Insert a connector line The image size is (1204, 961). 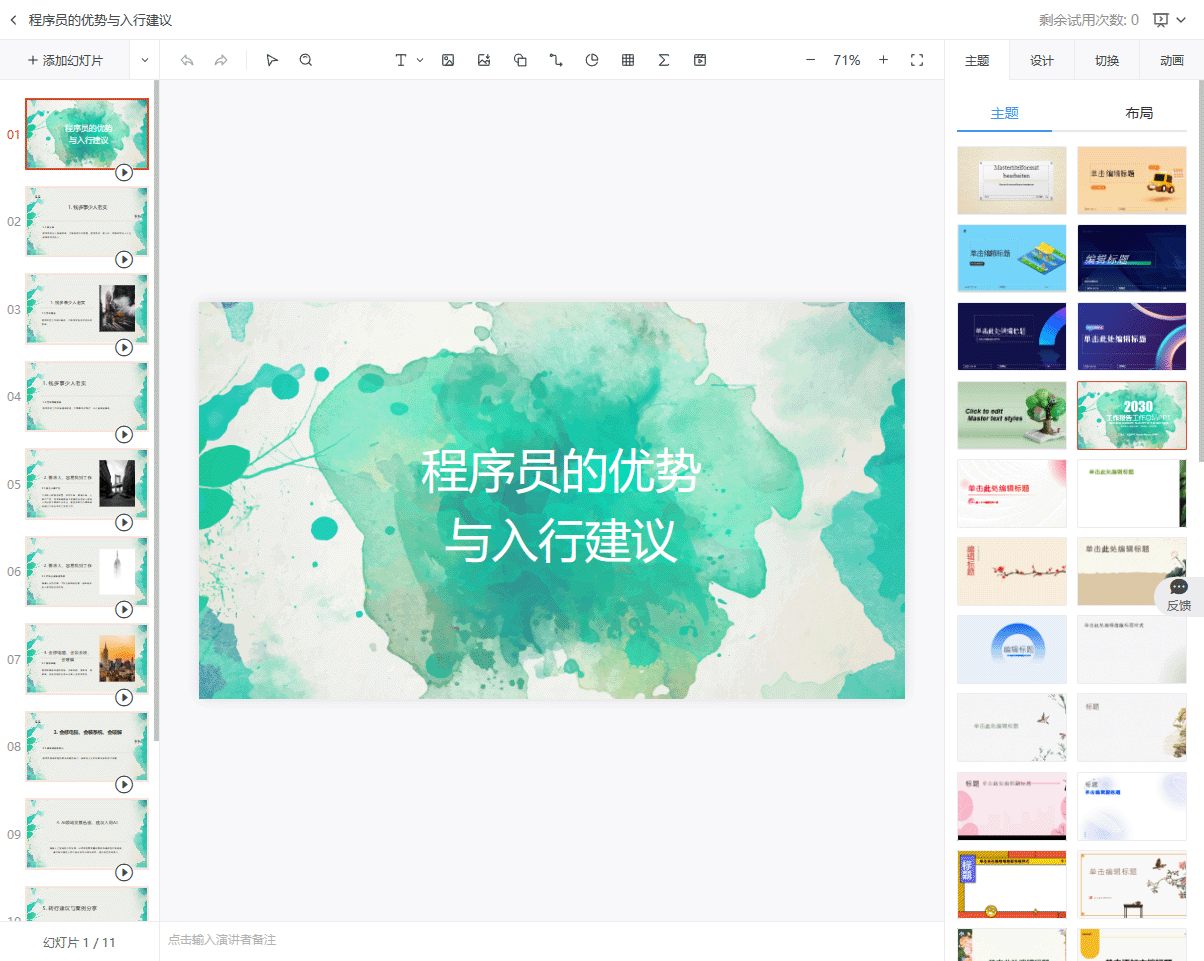(x=556, y=60)
